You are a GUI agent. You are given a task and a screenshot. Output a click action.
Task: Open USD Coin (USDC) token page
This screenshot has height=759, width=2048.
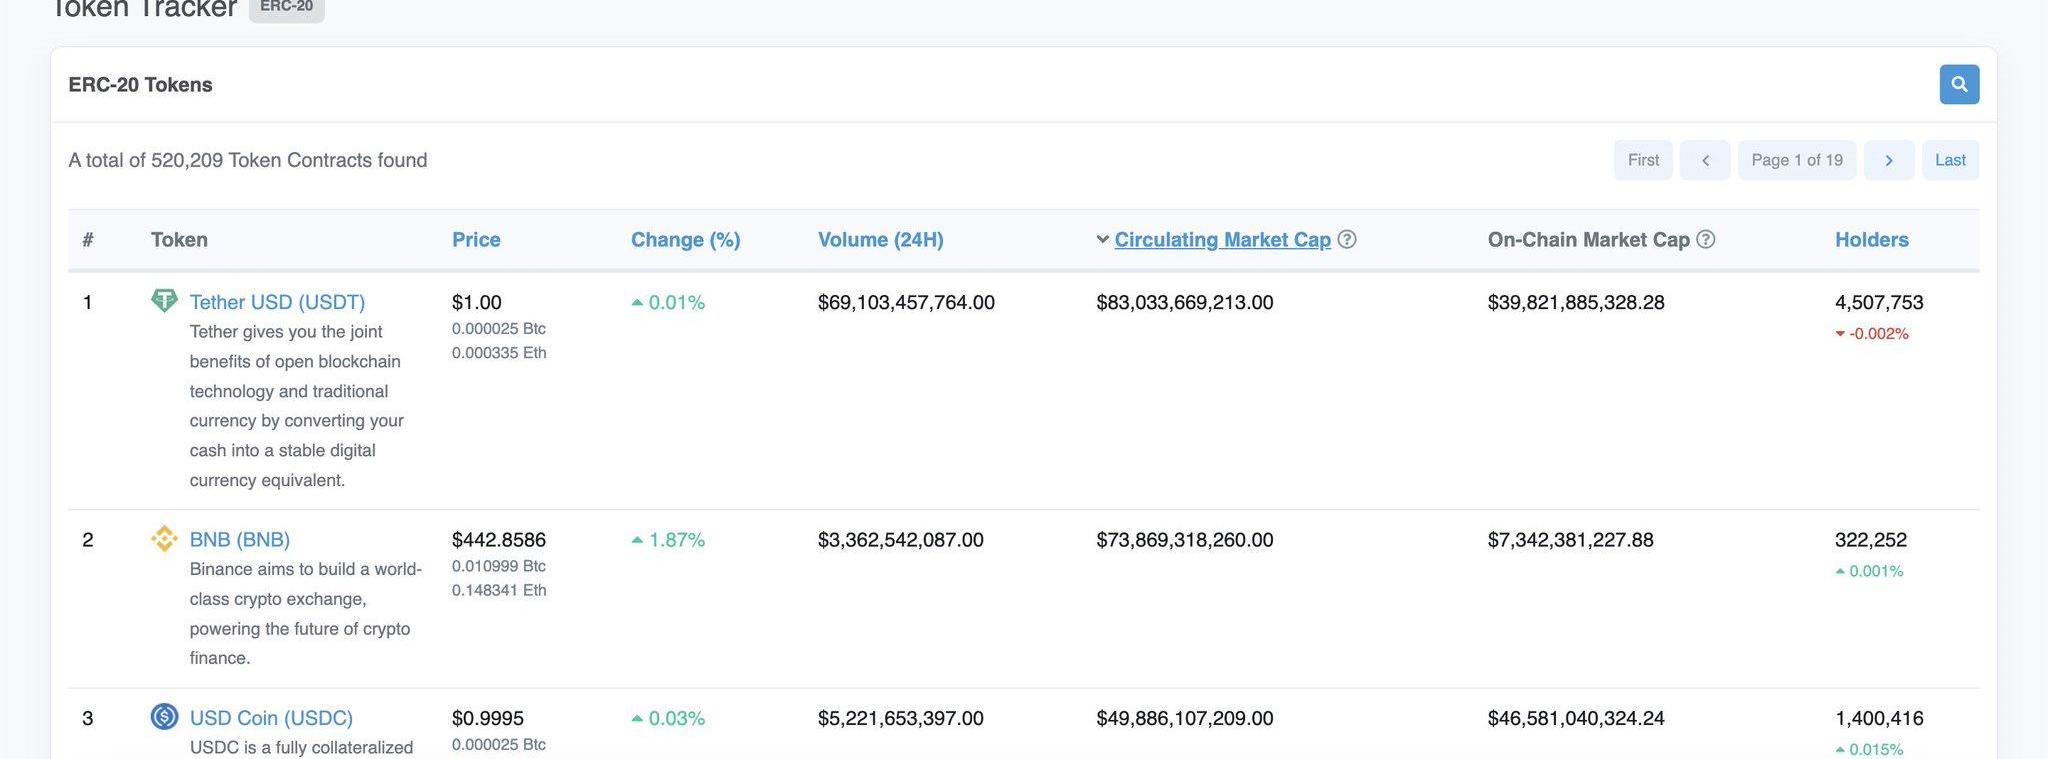click(271, 718)
